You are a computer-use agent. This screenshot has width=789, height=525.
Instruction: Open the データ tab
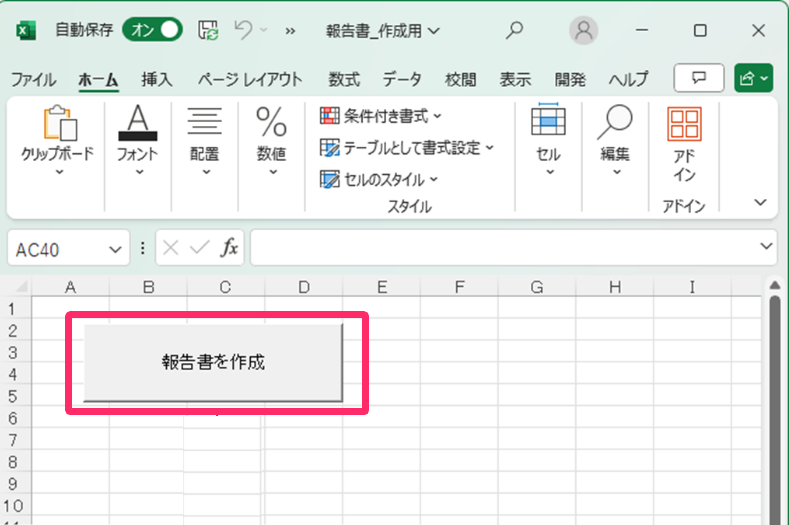click(402, 80)
